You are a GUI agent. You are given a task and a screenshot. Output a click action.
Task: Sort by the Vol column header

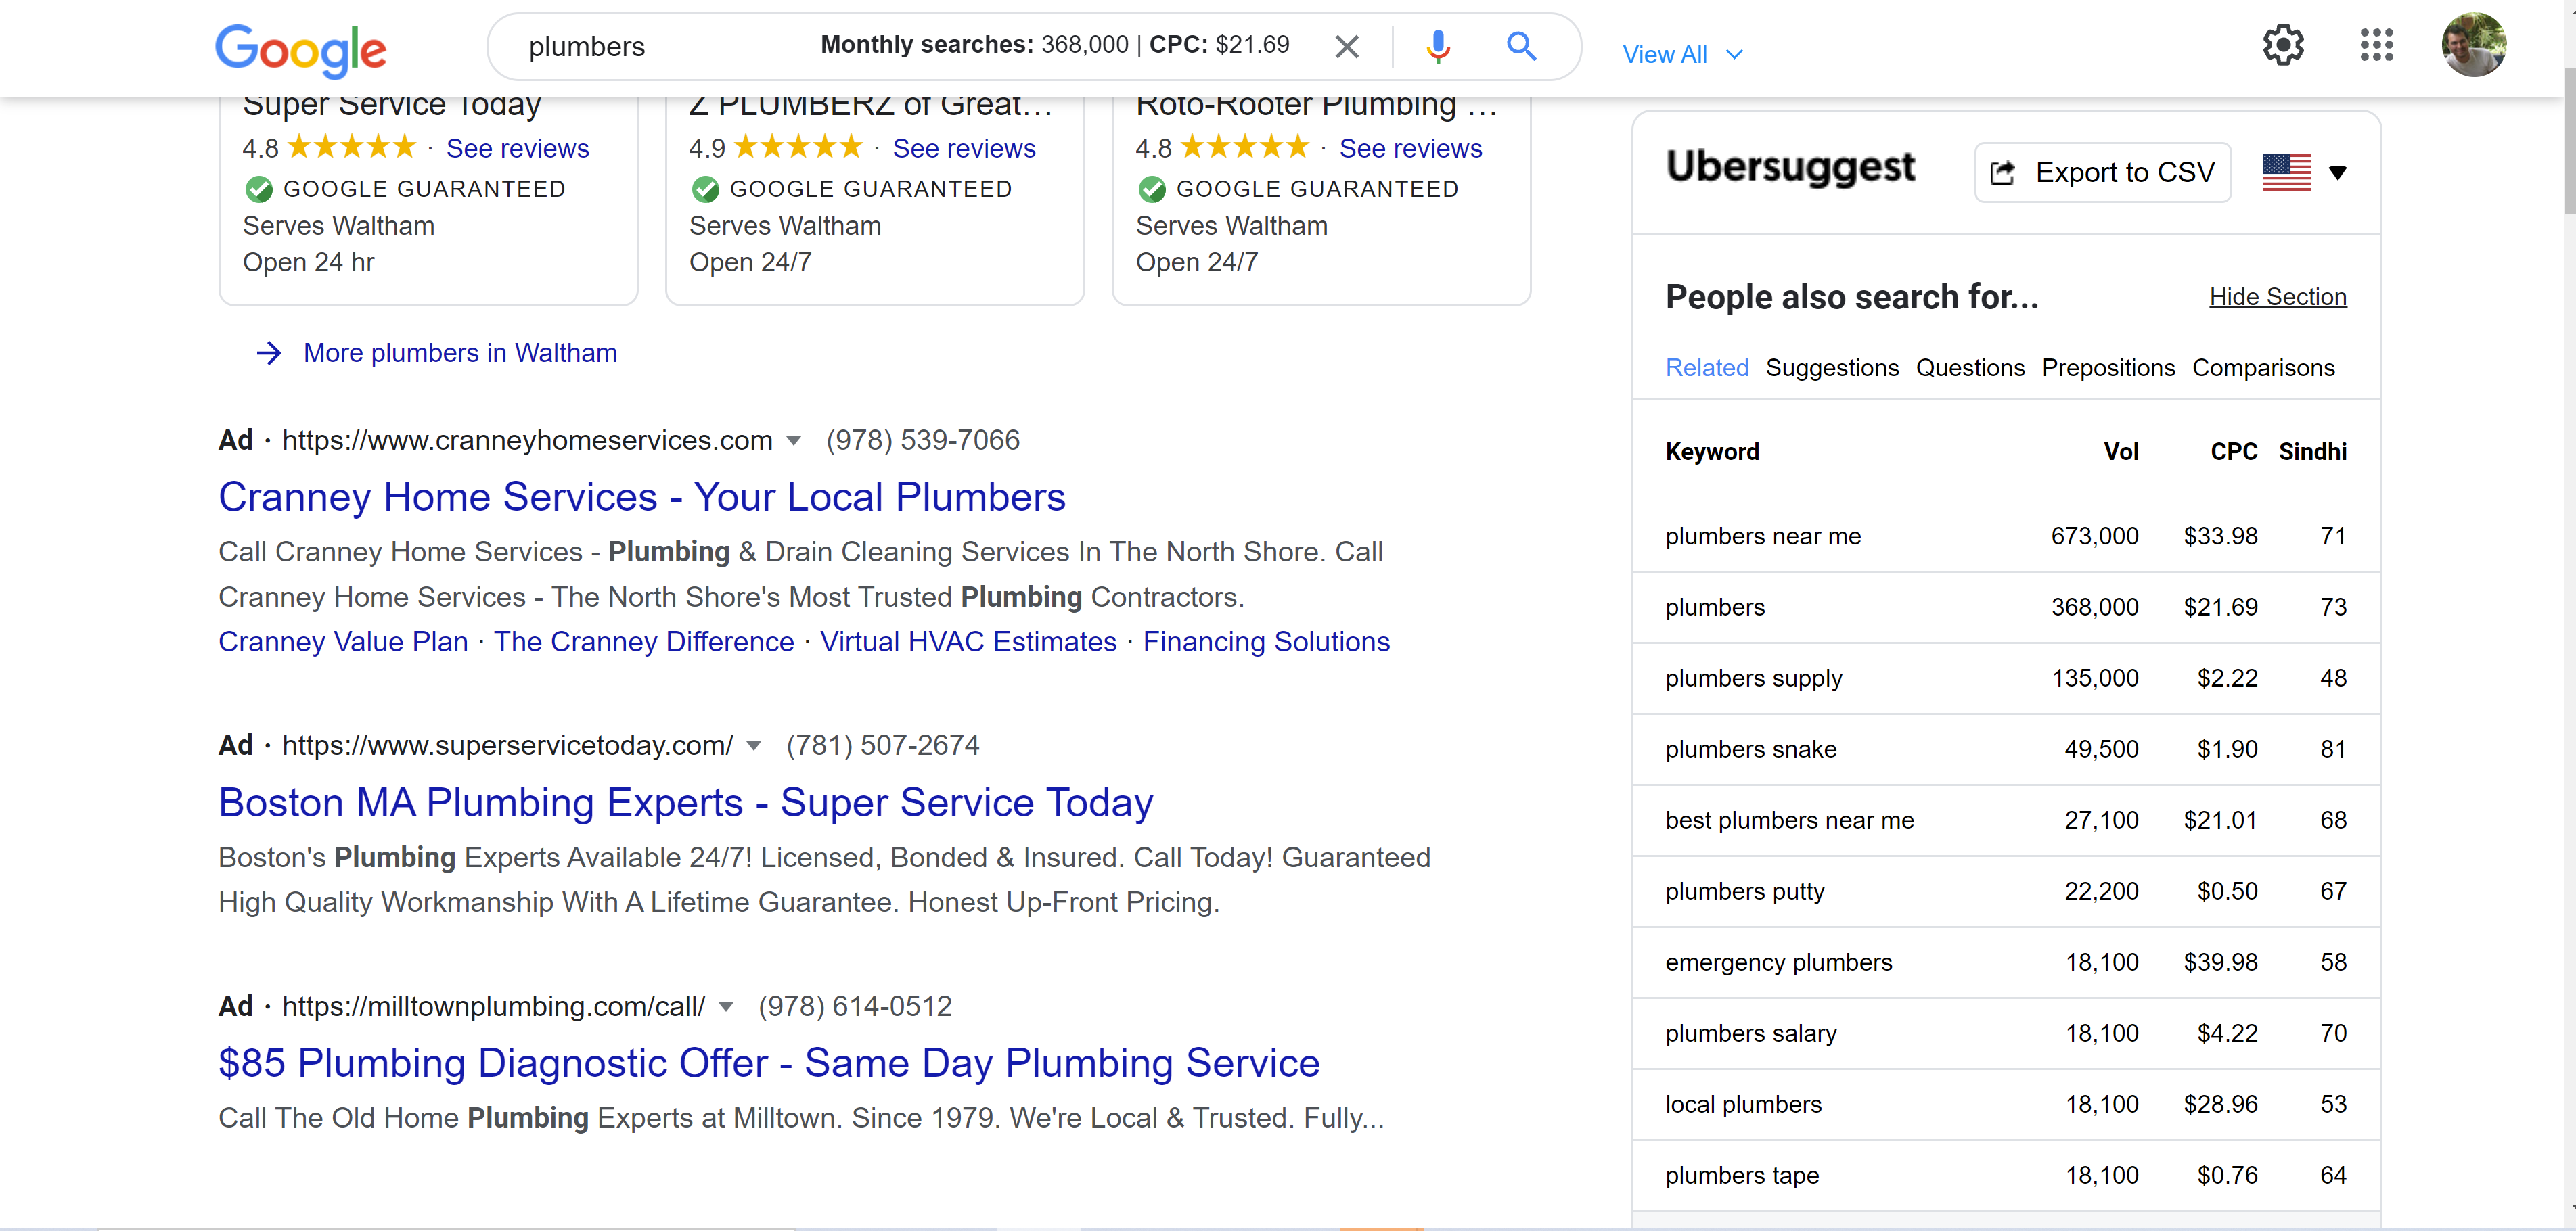coord(2120,452)
